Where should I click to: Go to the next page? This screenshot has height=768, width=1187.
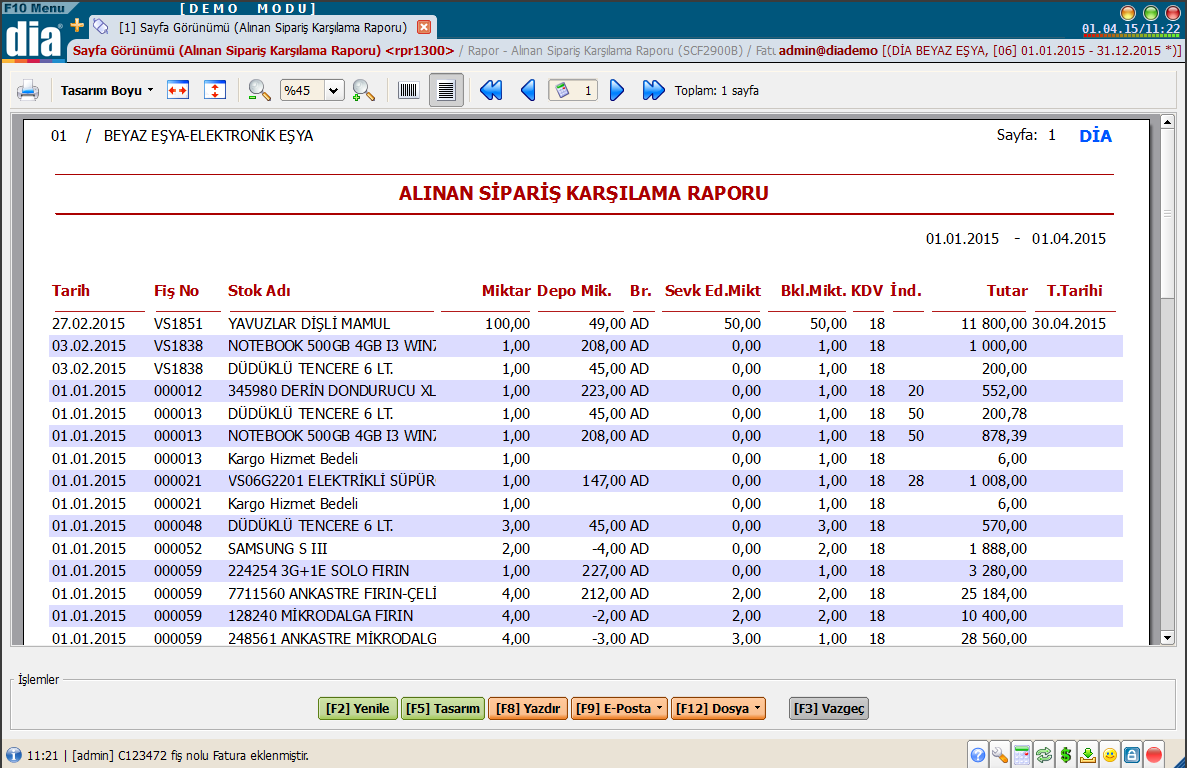point(617,91)
